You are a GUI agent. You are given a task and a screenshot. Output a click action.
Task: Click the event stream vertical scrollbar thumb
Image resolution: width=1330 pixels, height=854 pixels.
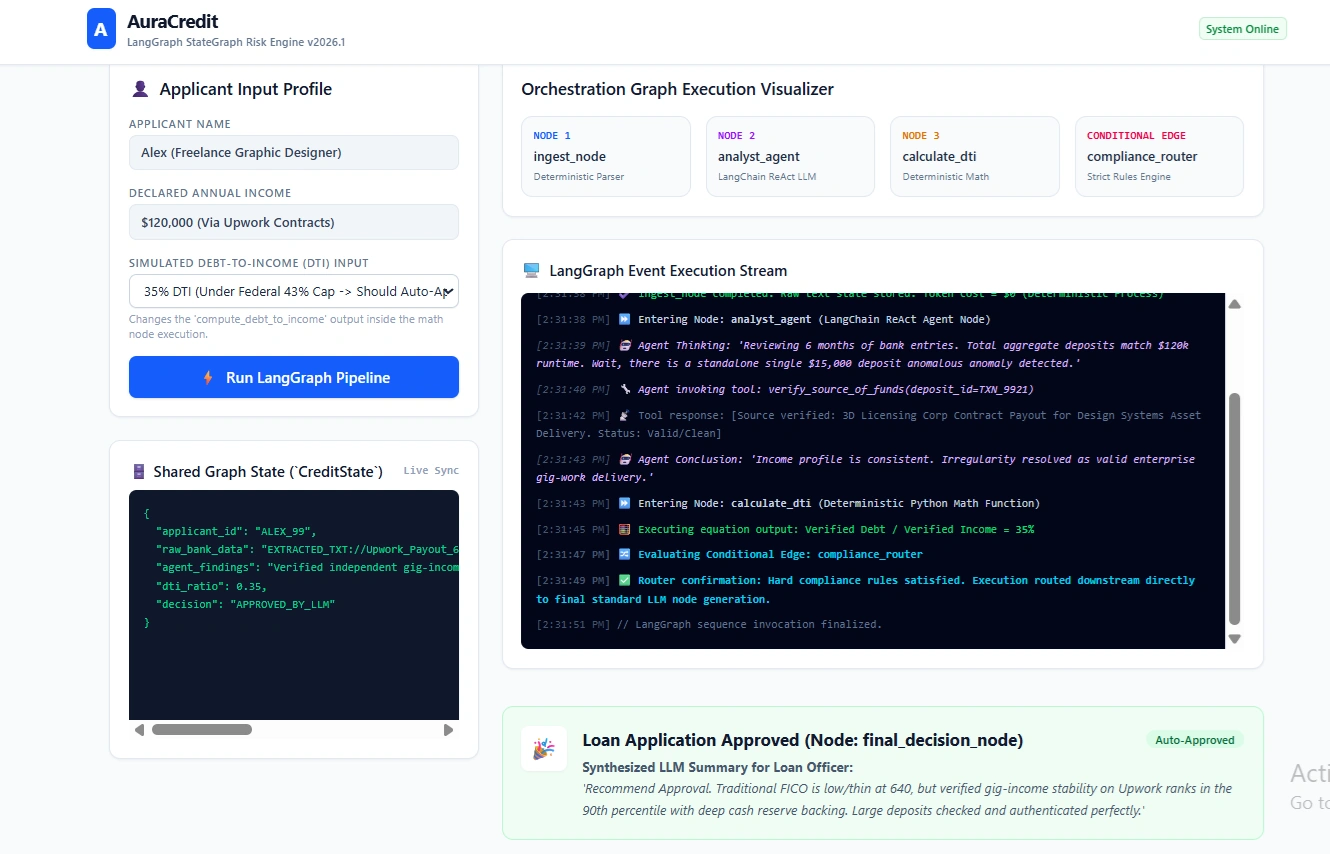coord(1234,509)
